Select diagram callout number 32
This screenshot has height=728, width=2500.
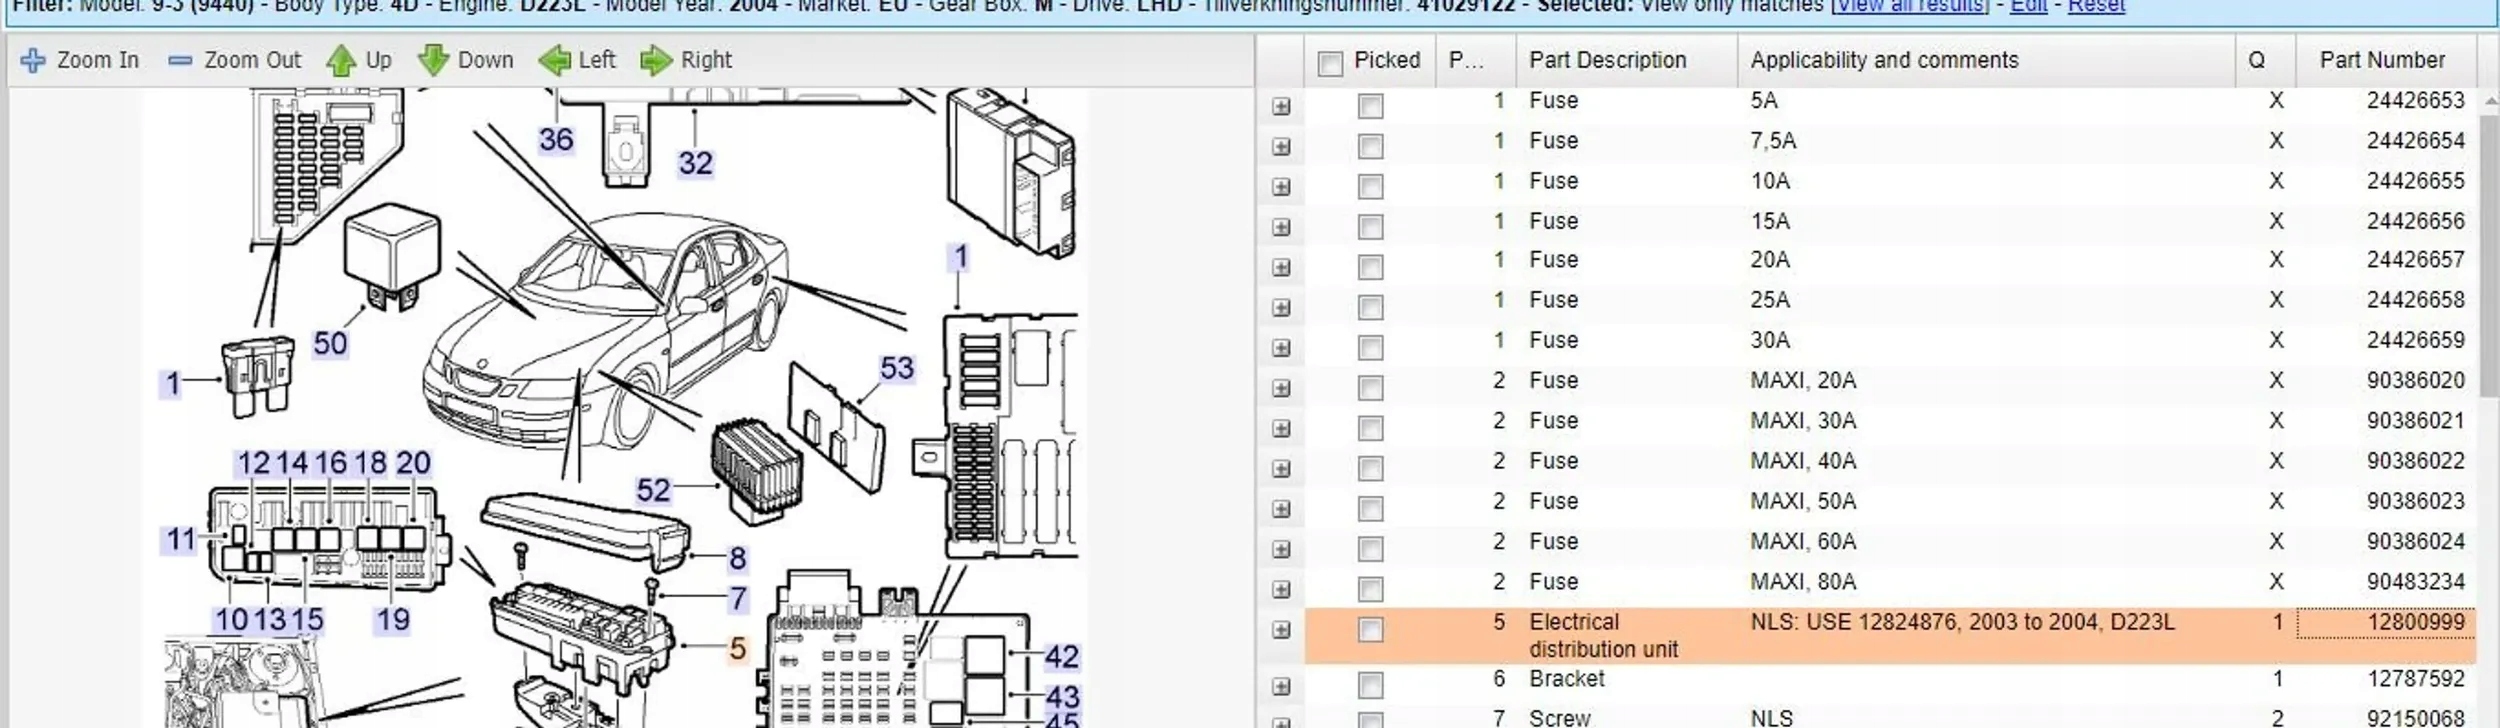[695, 163]
